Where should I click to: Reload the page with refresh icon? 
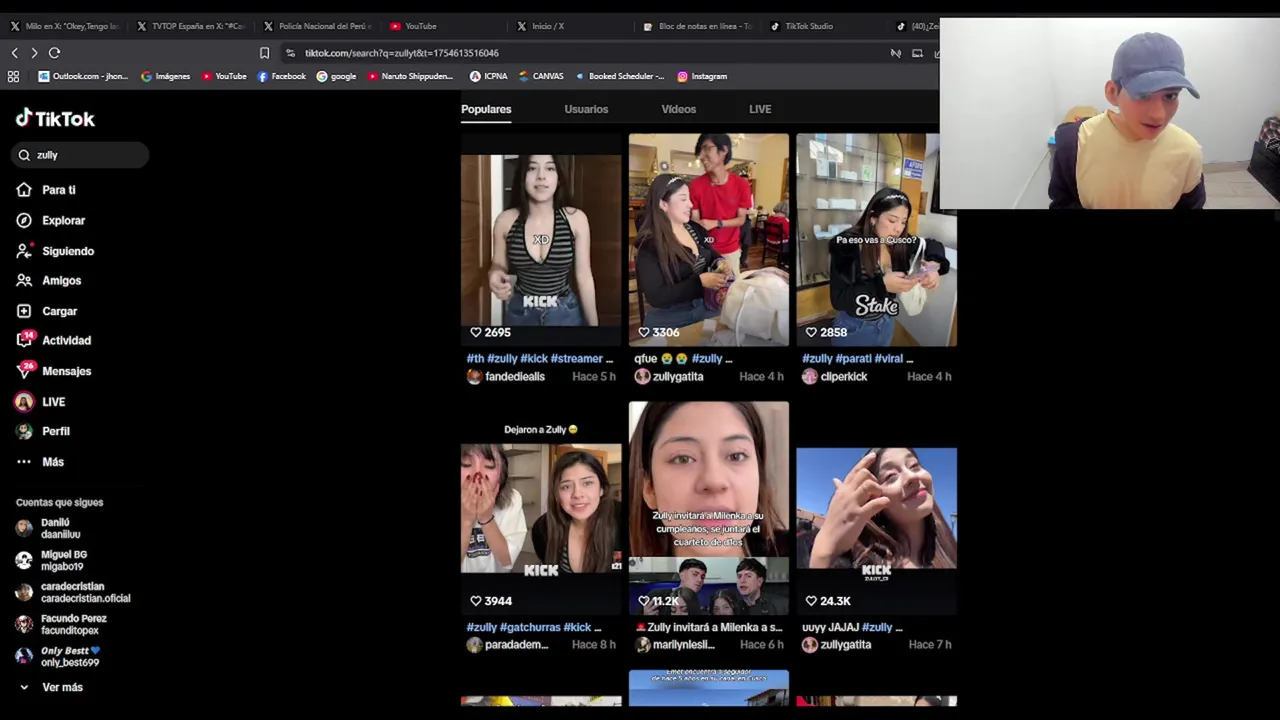pos(54,53)
